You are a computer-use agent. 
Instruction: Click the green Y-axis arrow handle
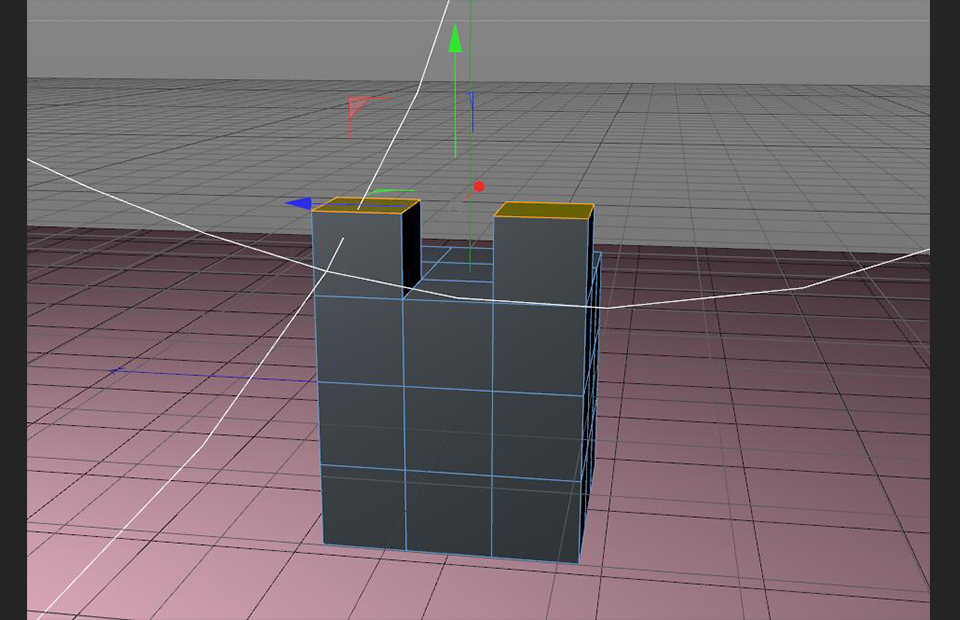coord(455,40)
